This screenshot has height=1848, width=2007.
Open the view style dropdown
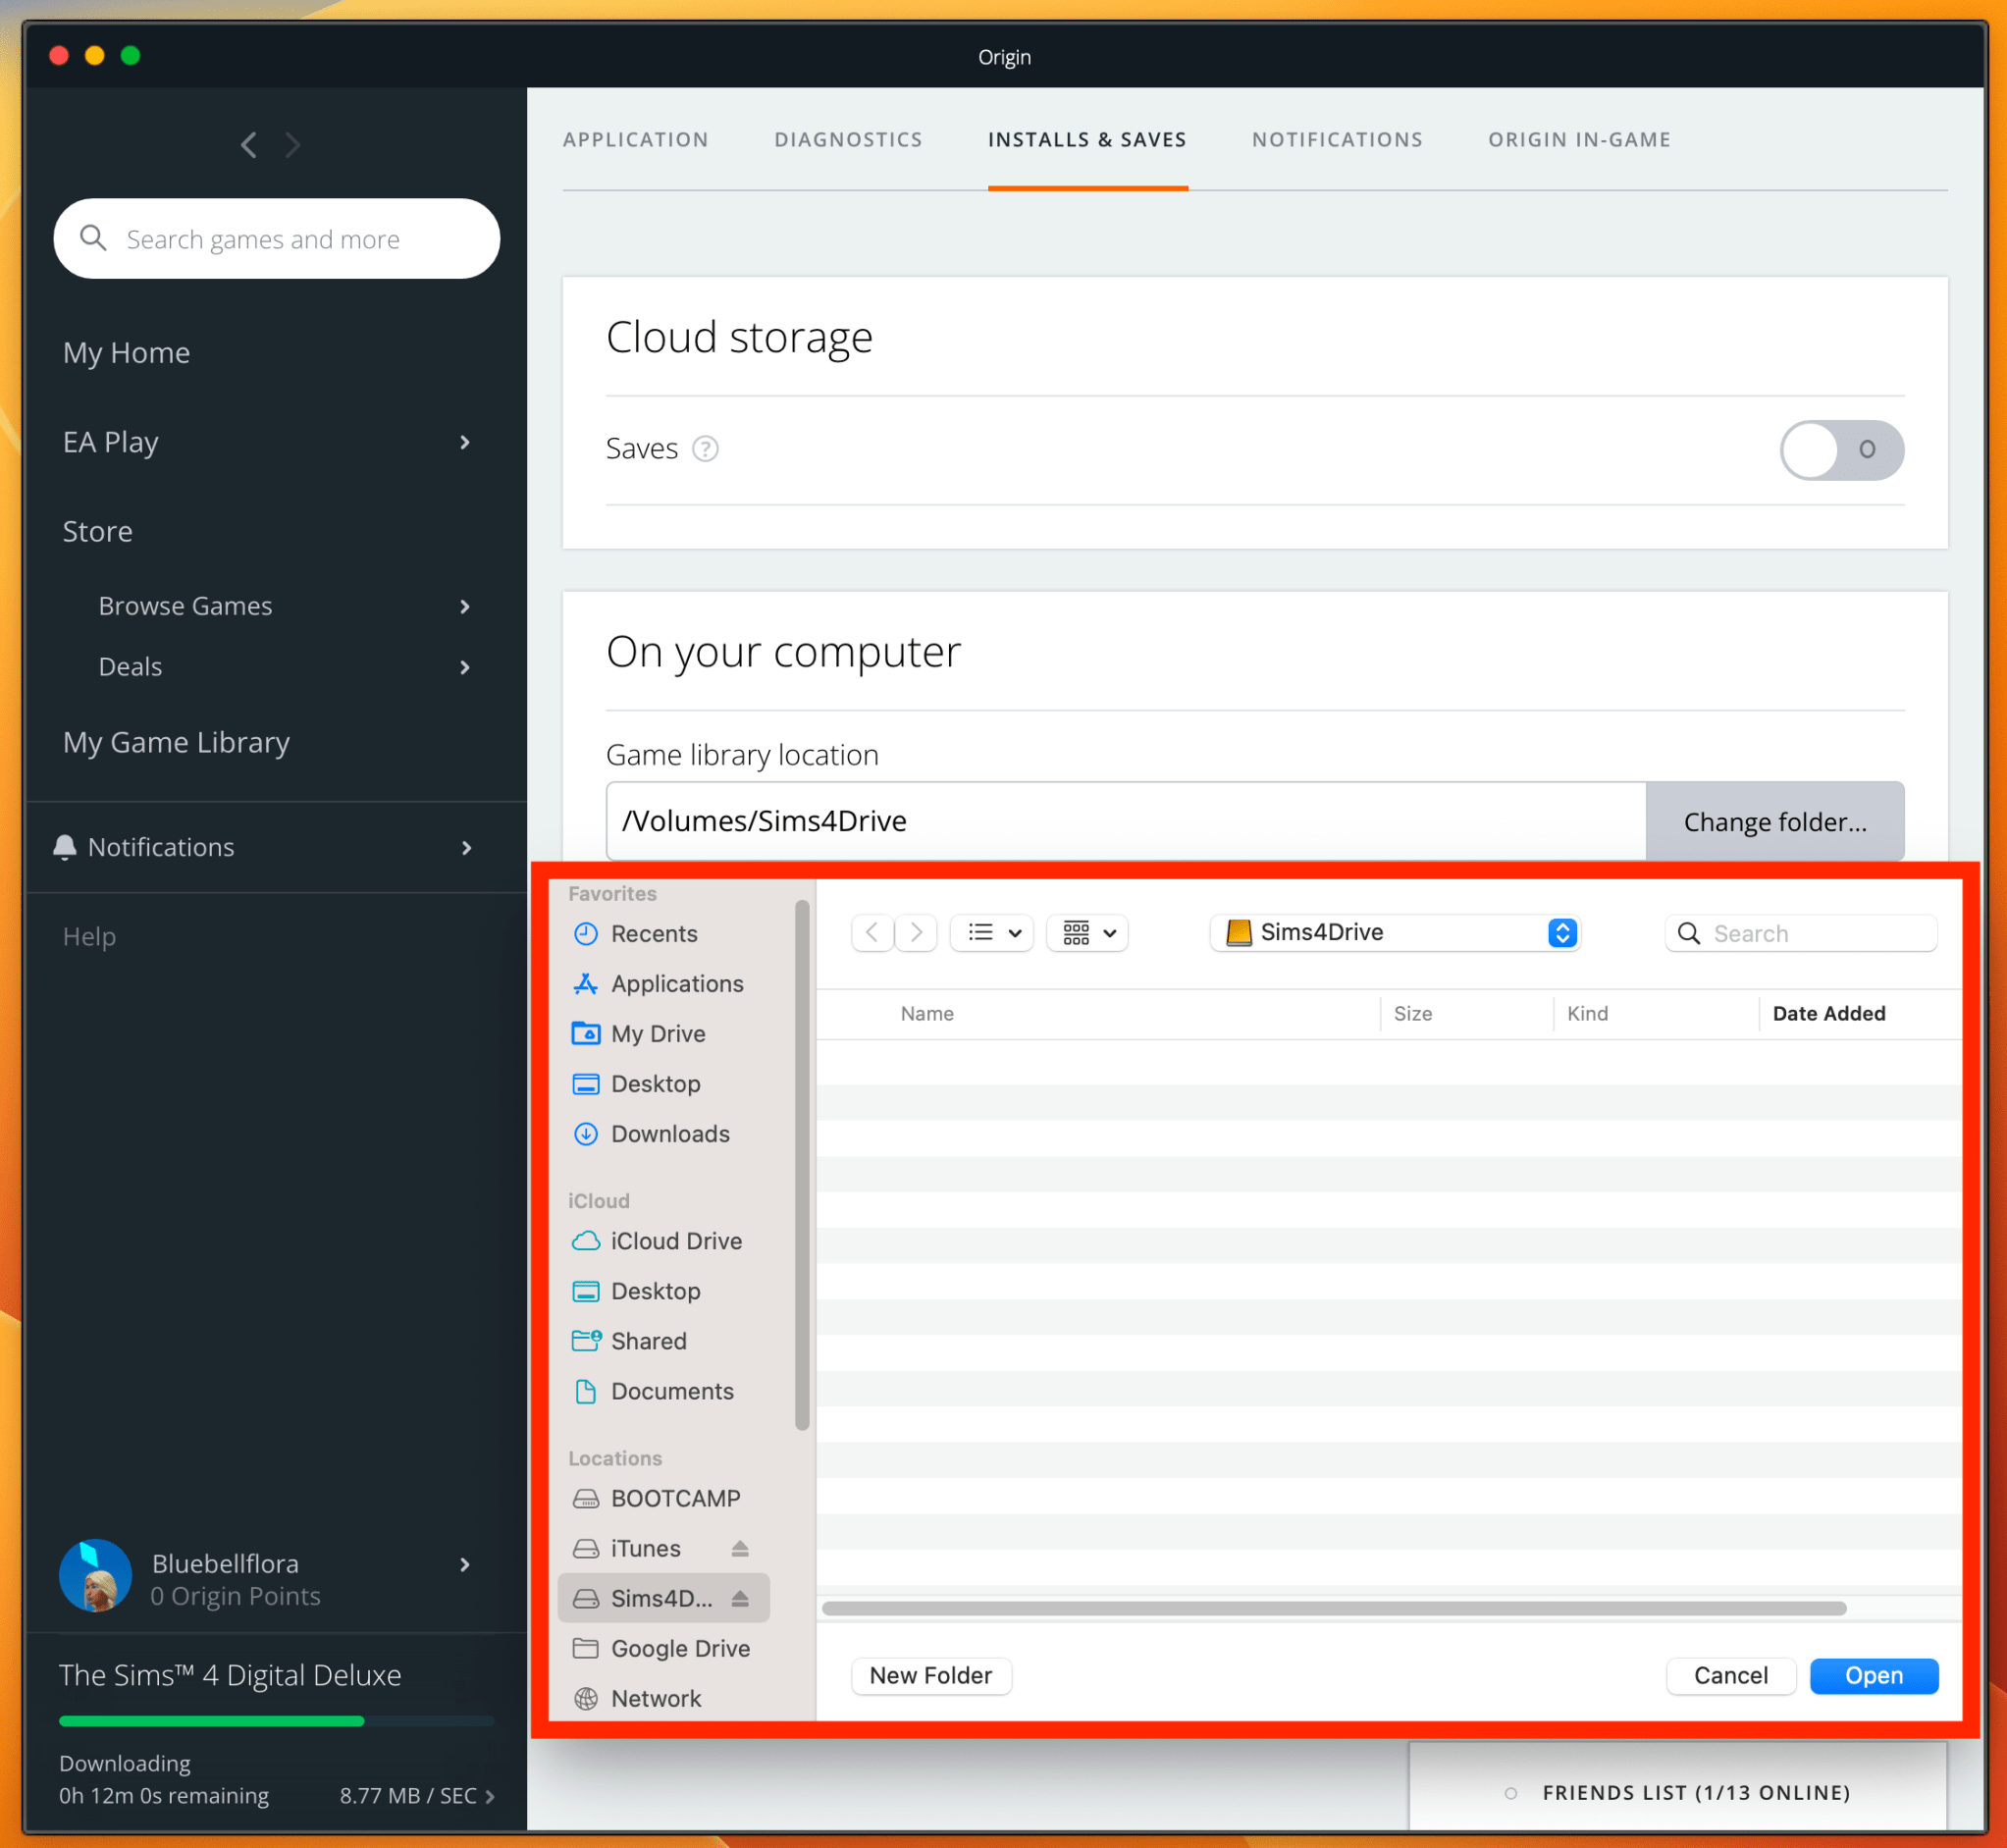(990, 932)
